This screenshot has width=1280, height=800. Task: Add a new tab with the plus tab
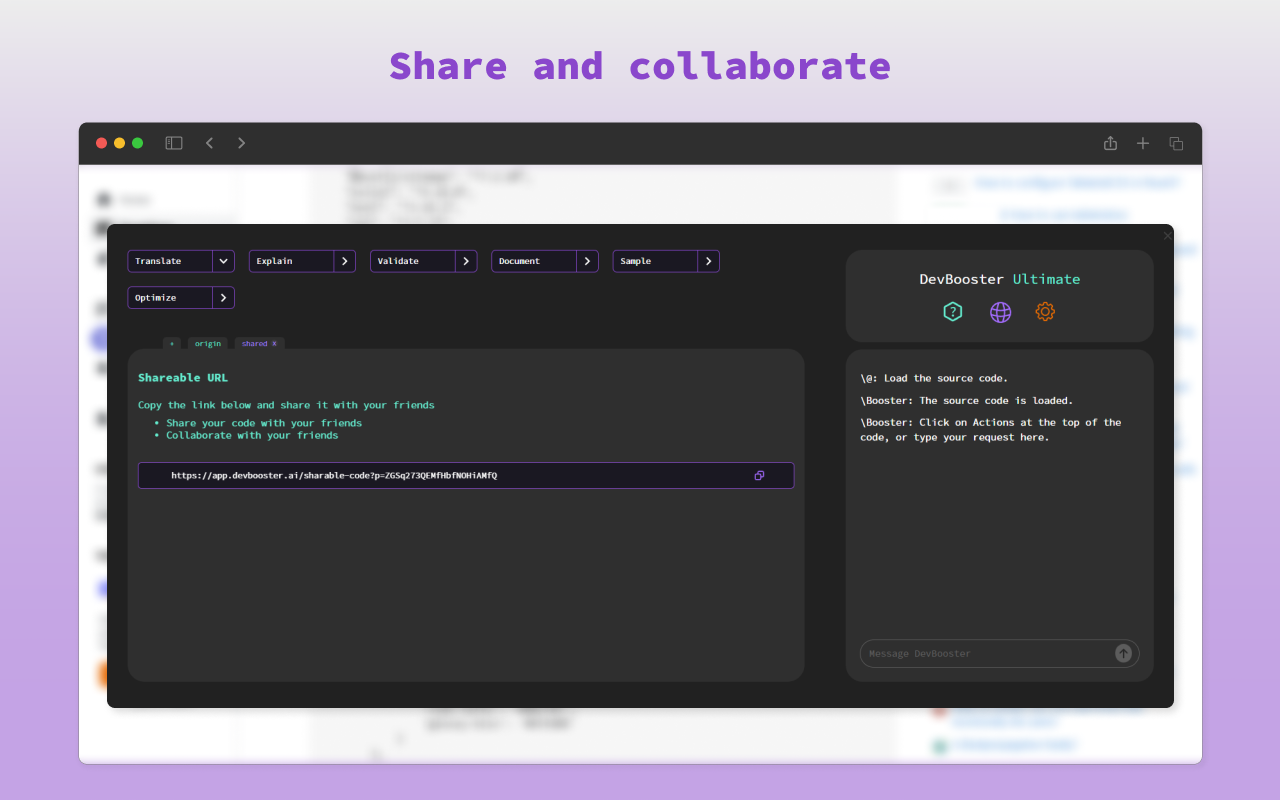pyautogui.click(x=172, y=343)
